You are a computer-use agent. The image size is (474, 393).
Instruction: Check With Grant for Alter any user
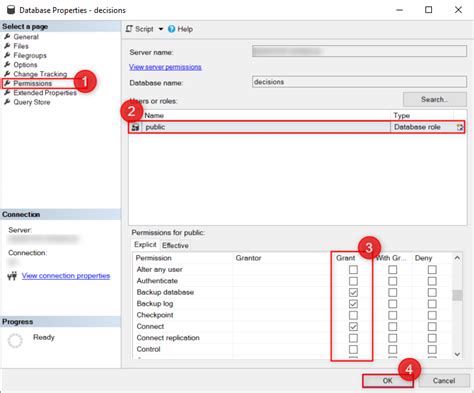[393, 269]
